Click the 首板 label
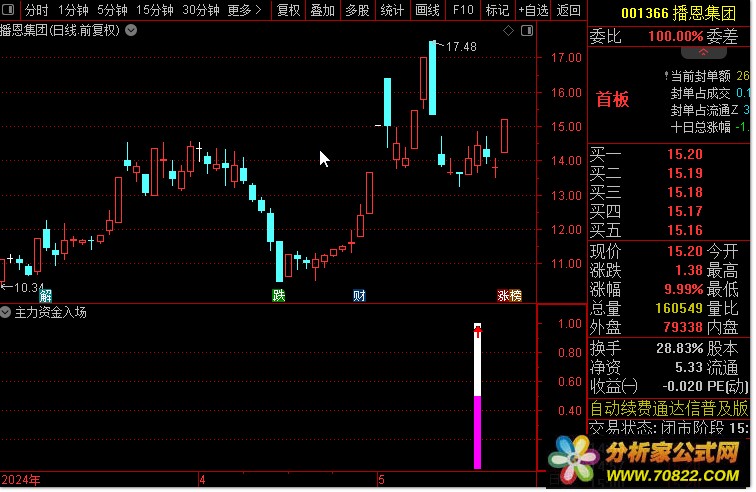 (x=613, y=99)
